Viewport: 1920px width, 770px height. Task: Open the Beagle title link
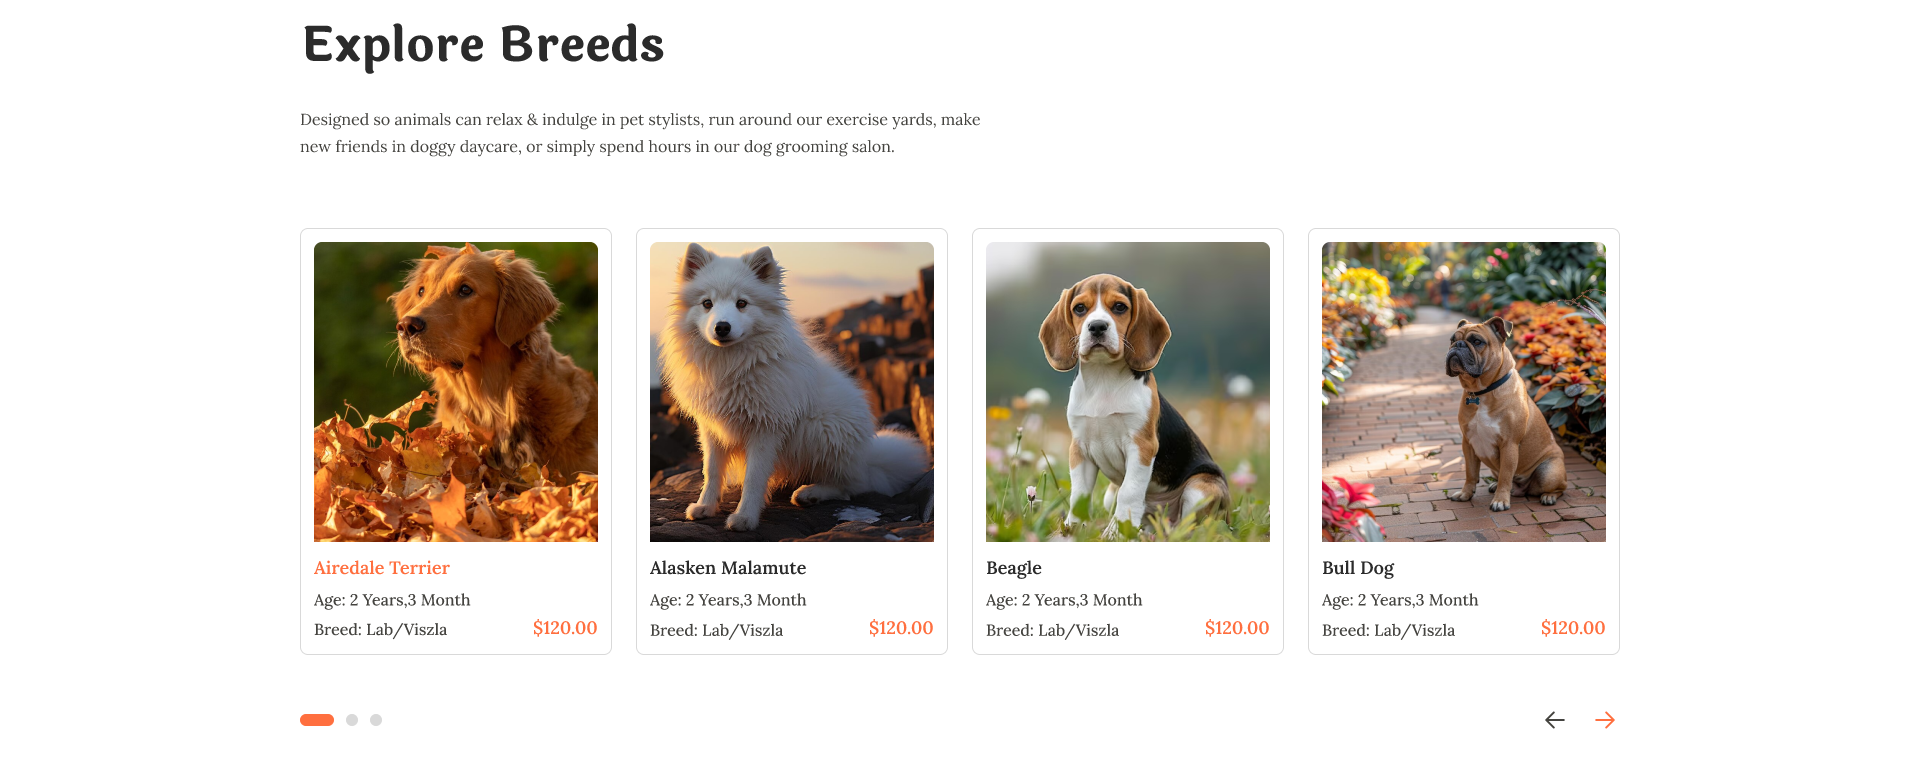pyautogui.click(x=1014, y=568)
